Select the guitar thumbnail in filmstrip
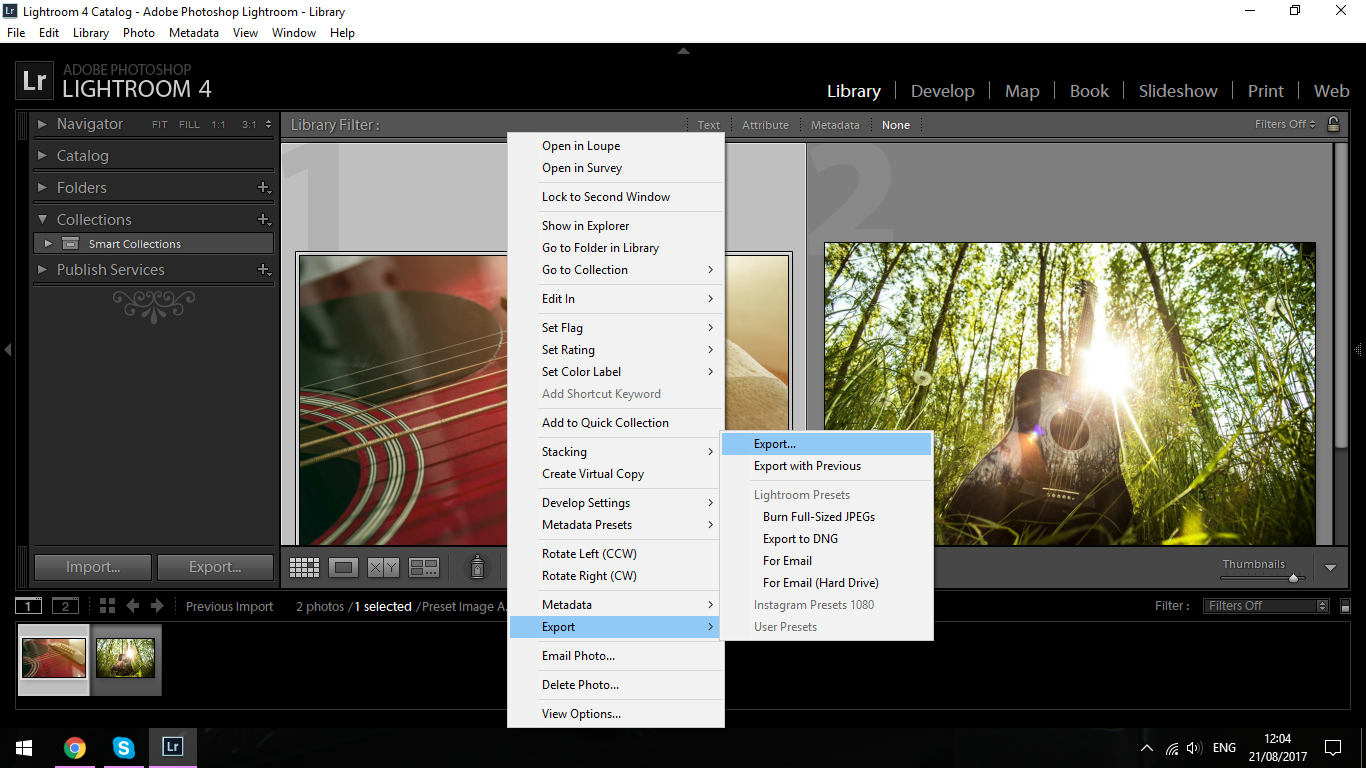1366x768 pixels. [54, 659]
